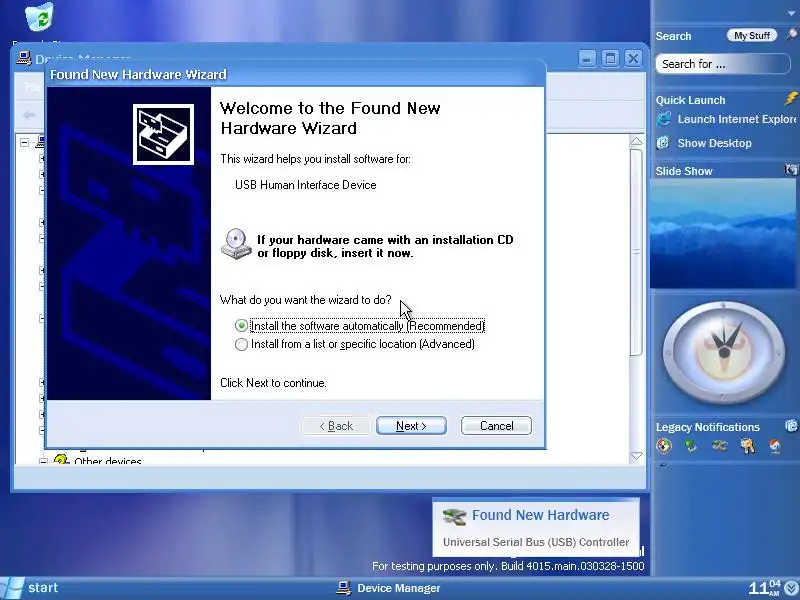This screenshot has height=600, width=800.
Task: Open the Launch Internet Explorer link
Action: [x=736, y=119]
